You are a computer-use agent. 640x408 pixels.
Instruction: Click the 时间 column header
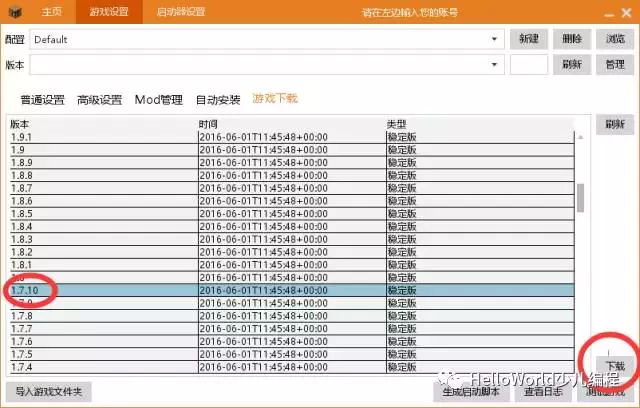[x=208, y=124]
